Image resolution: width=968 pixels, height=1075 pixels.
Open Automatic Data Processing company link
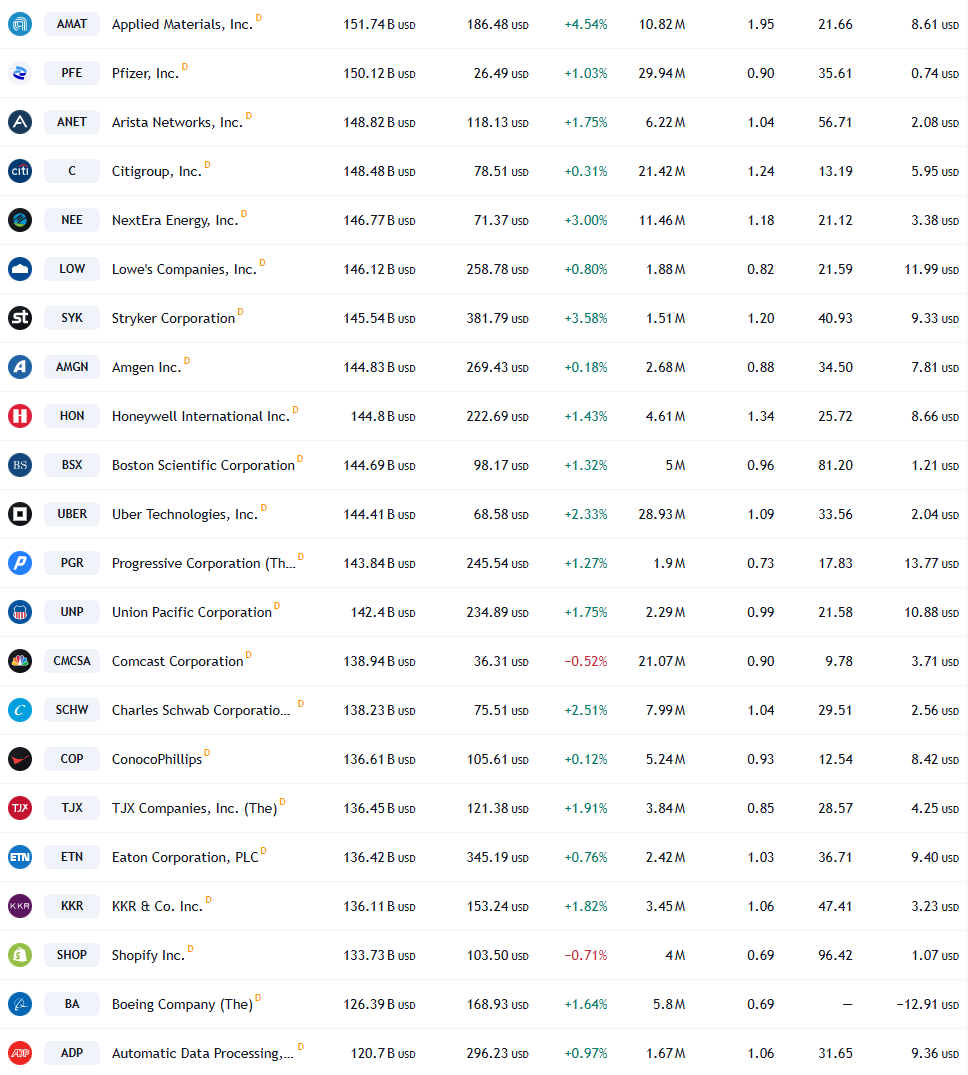click(203, 1054)
